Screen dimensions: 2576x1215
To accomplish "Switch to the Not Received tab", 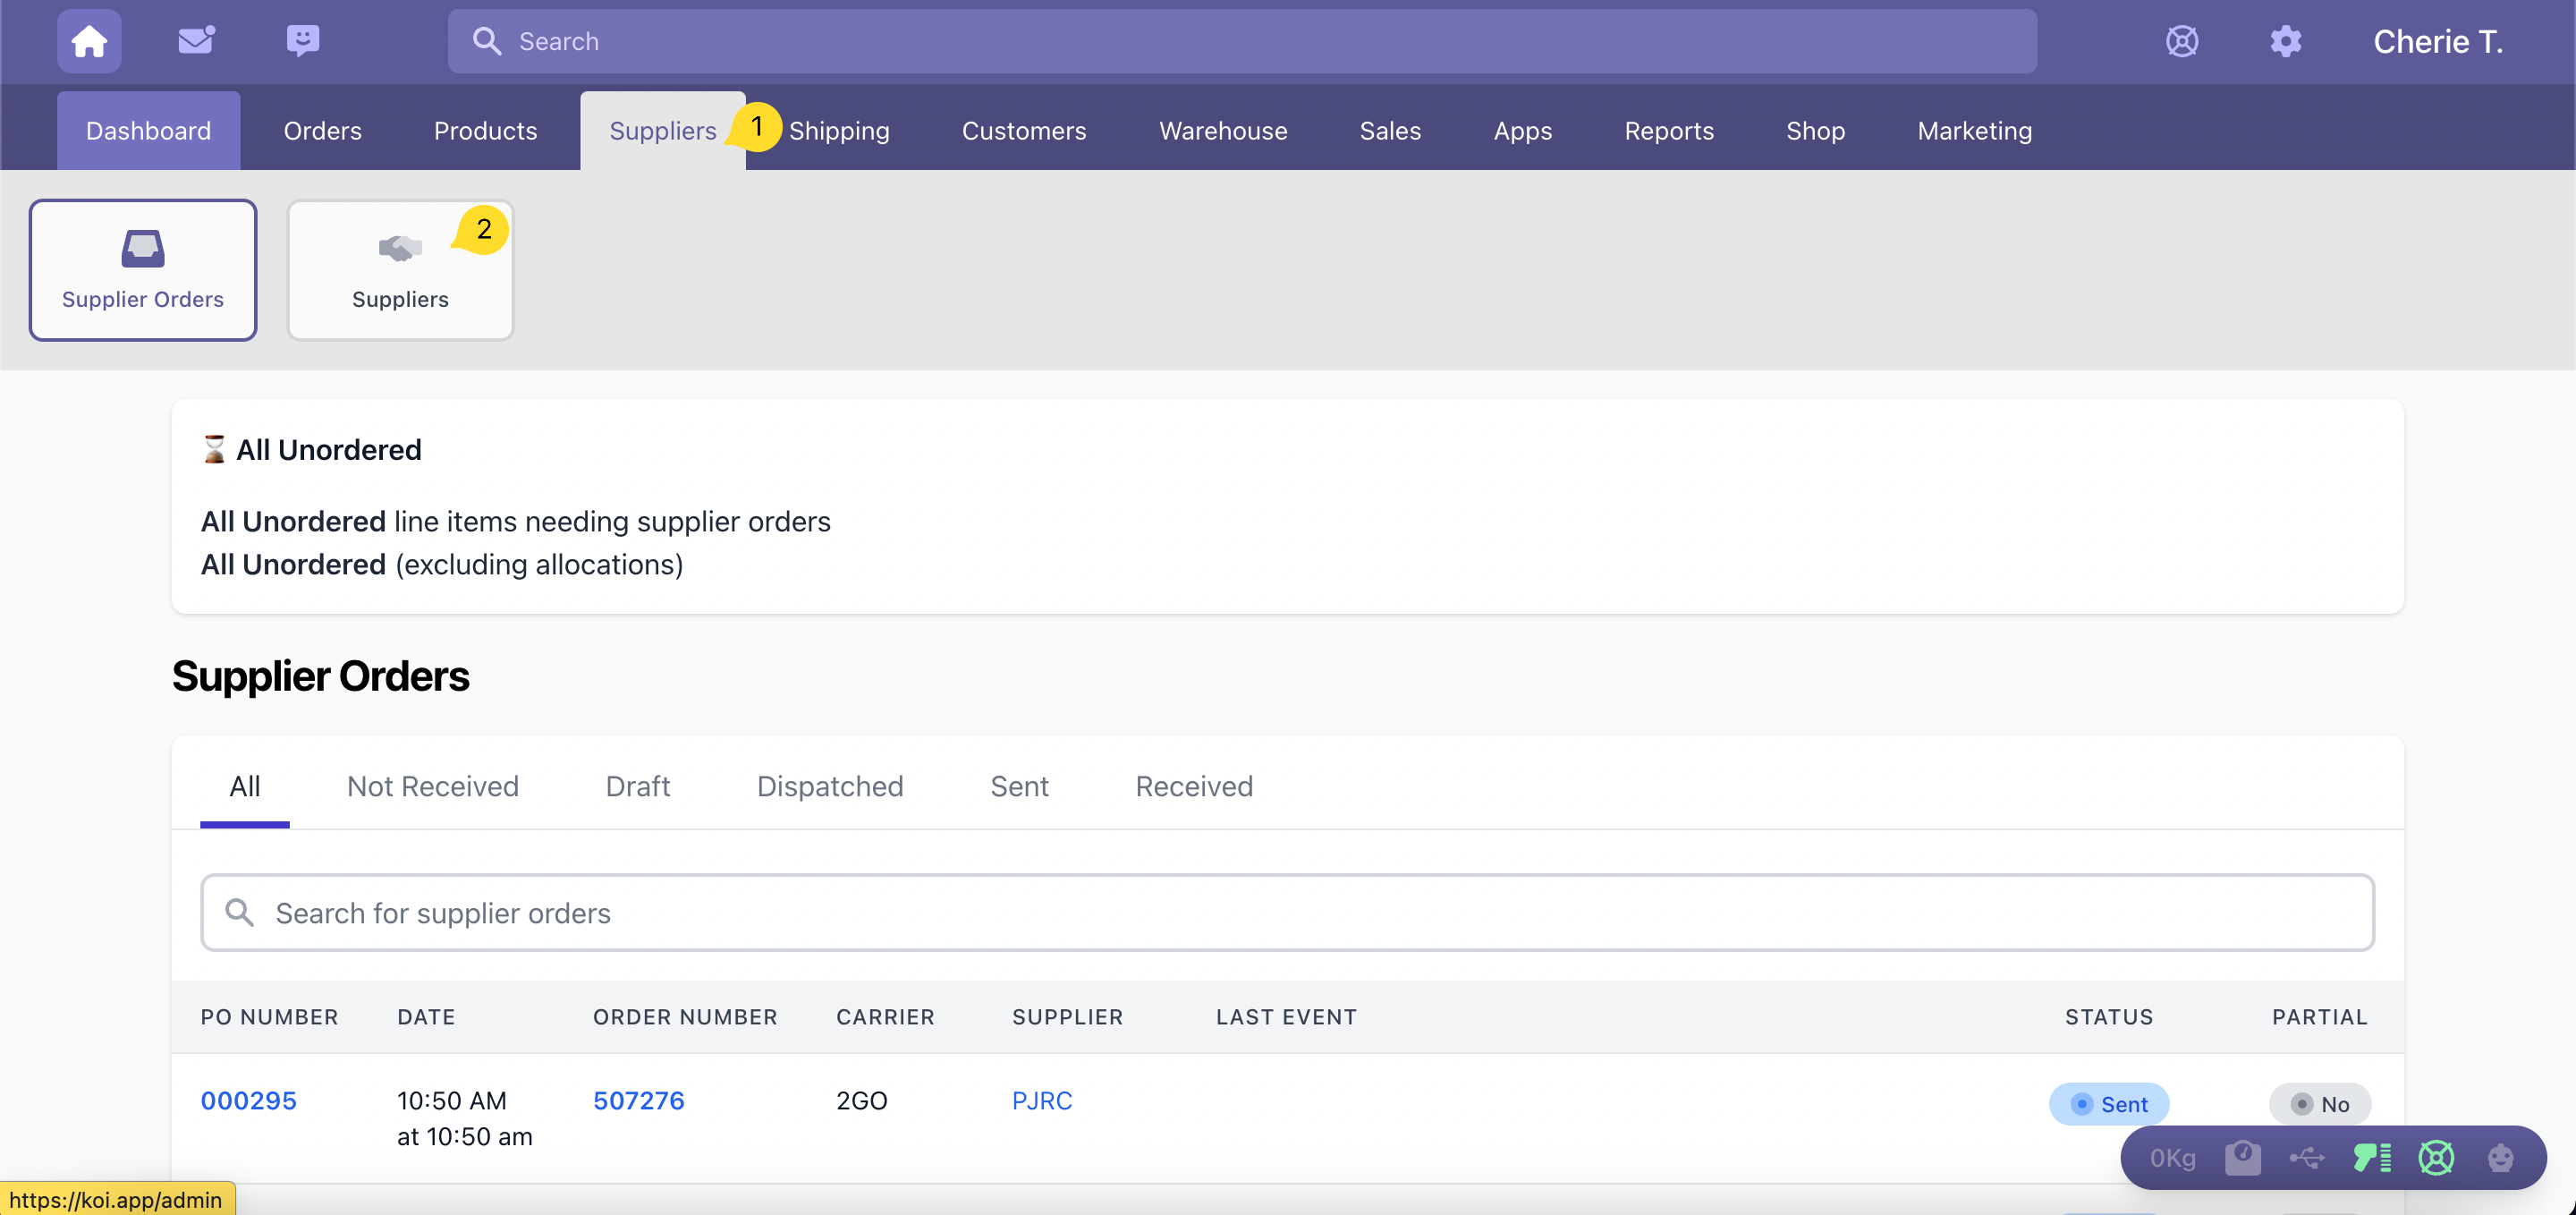I will click(x=432, y=786).
